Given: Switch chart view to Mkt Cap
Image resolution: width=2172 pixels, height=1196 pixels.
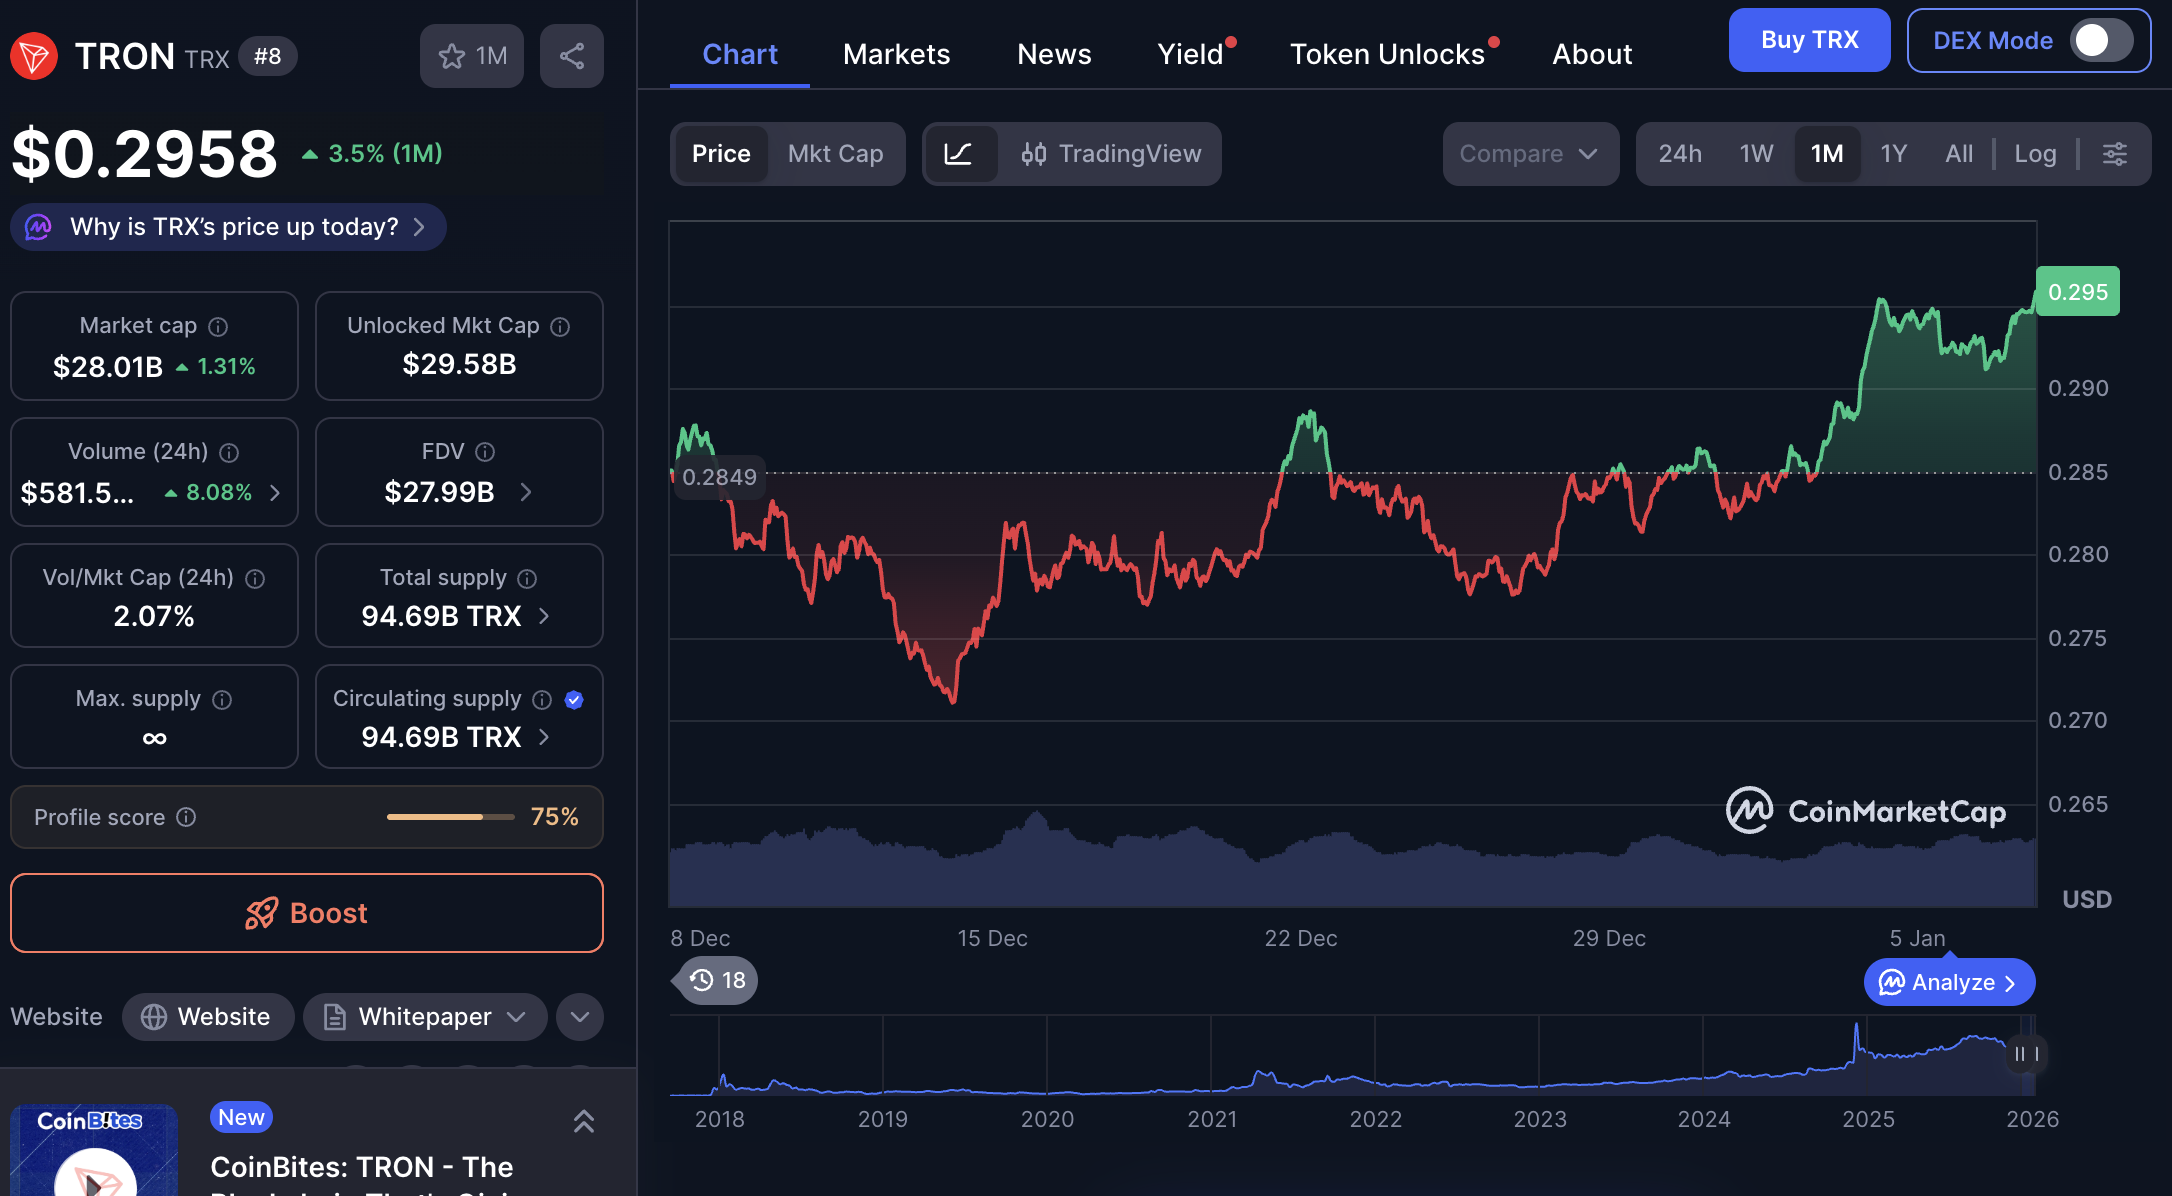Looking at the screenshot, I should [835, 154].
